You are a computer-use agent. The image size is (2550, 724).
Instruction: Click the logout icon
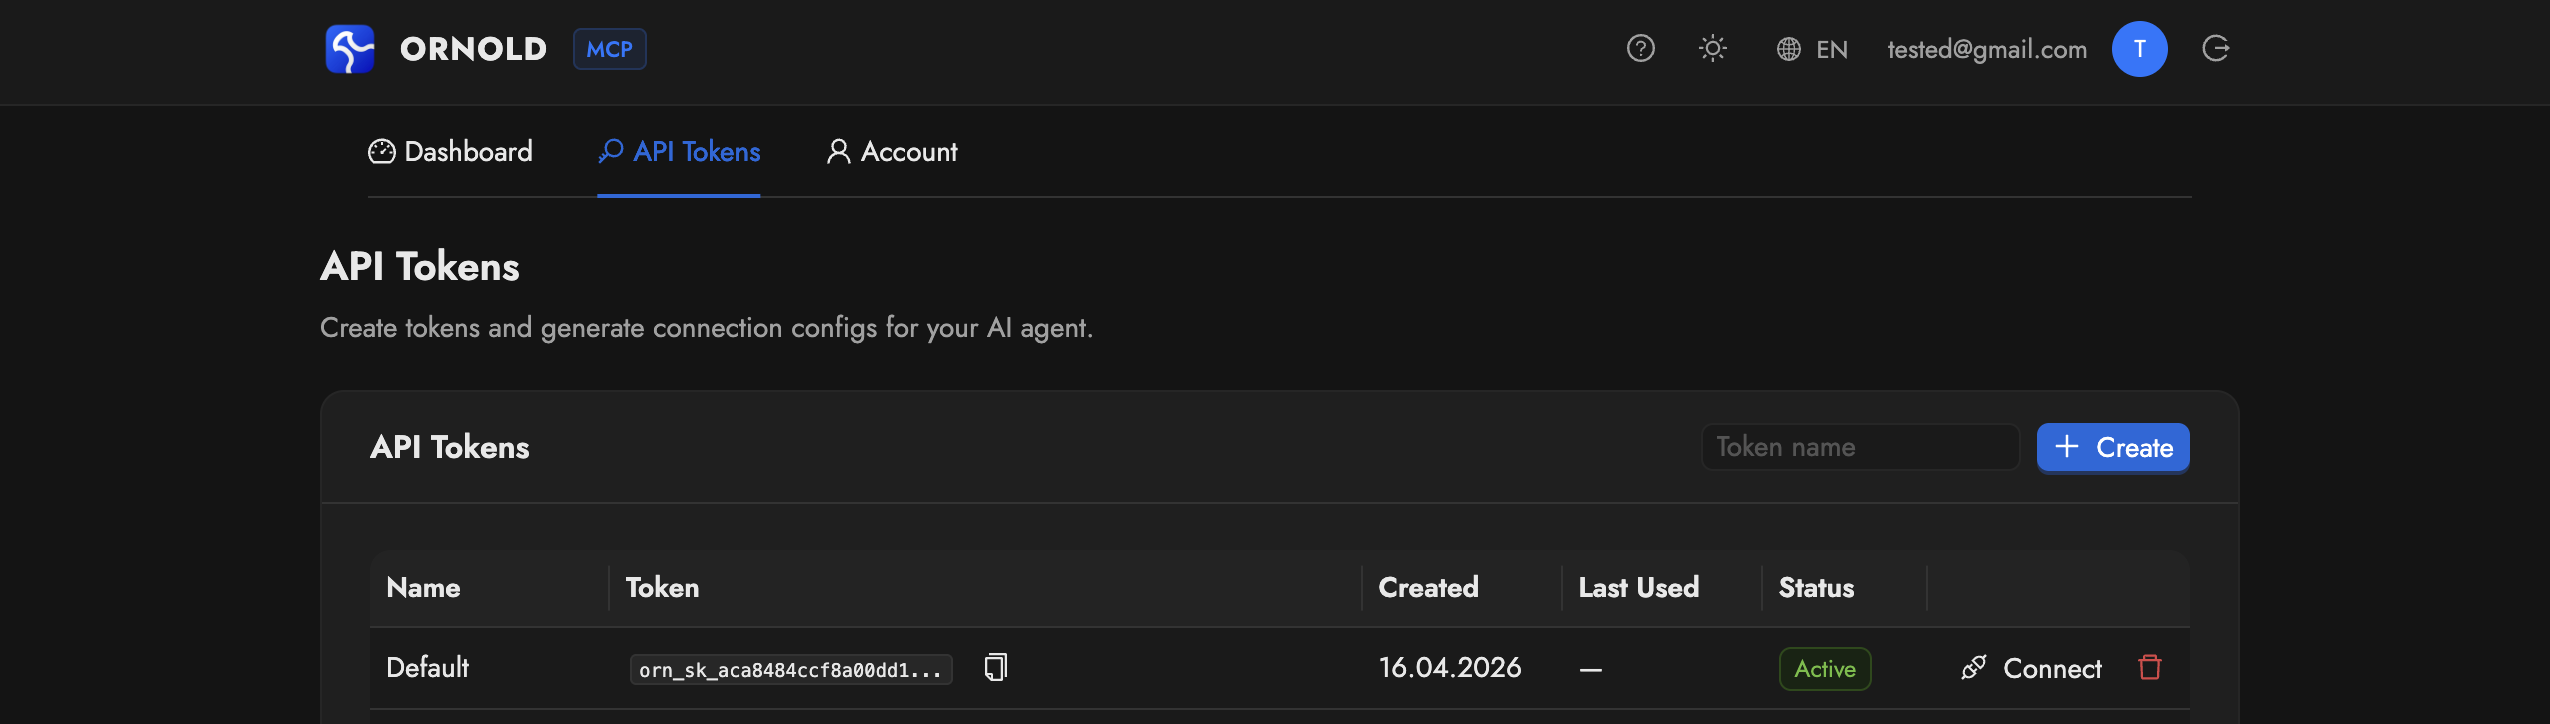click(2215, 48)
